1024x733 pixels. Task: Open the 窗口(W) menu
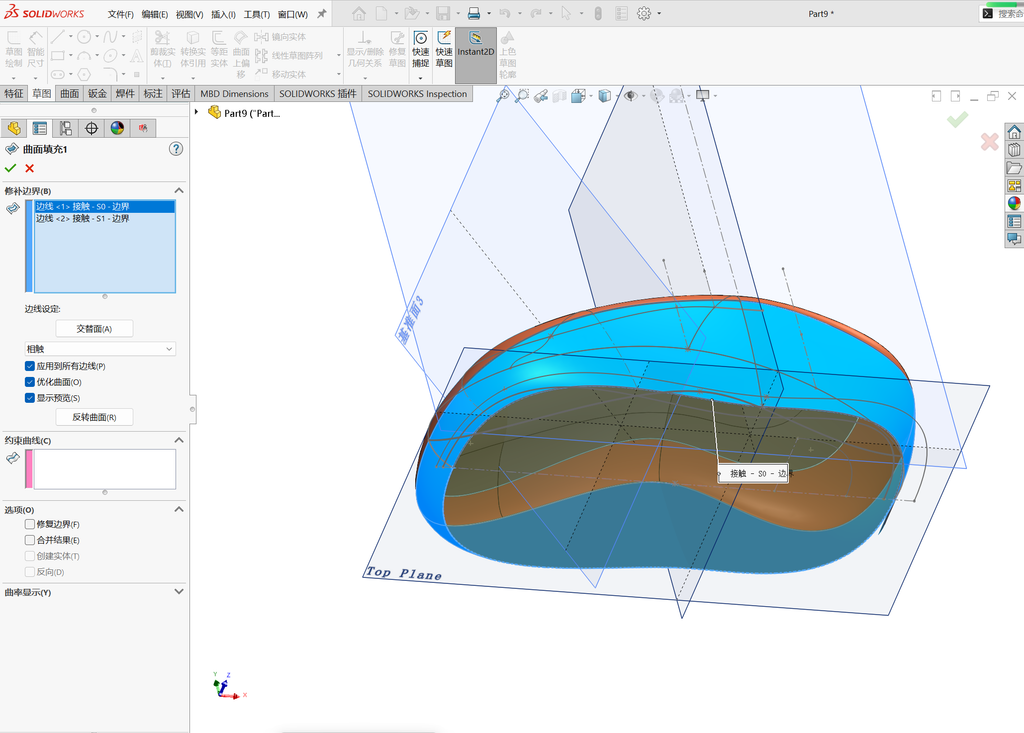point(293,14)
